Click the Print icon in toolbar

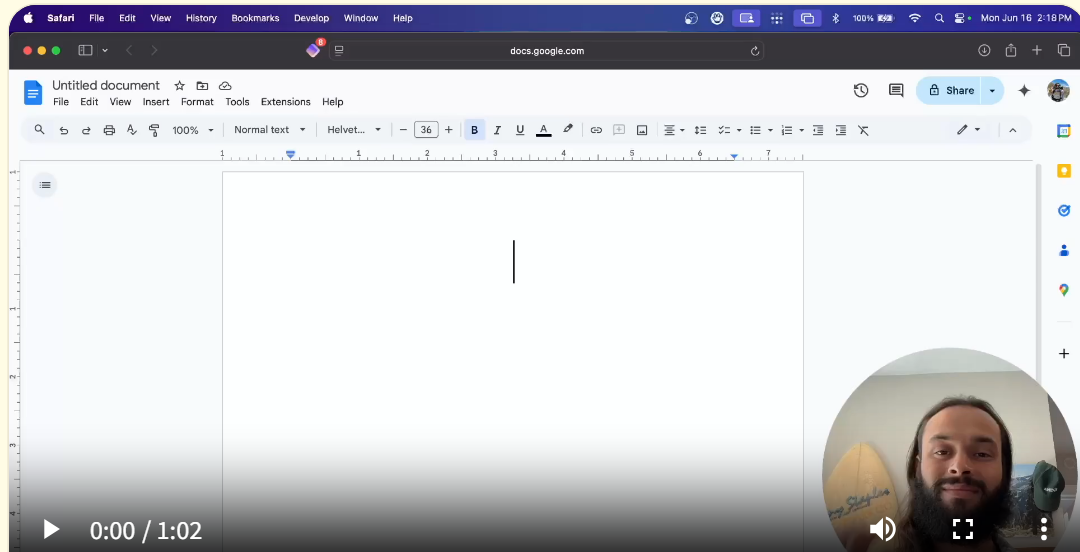pos(109,130)
